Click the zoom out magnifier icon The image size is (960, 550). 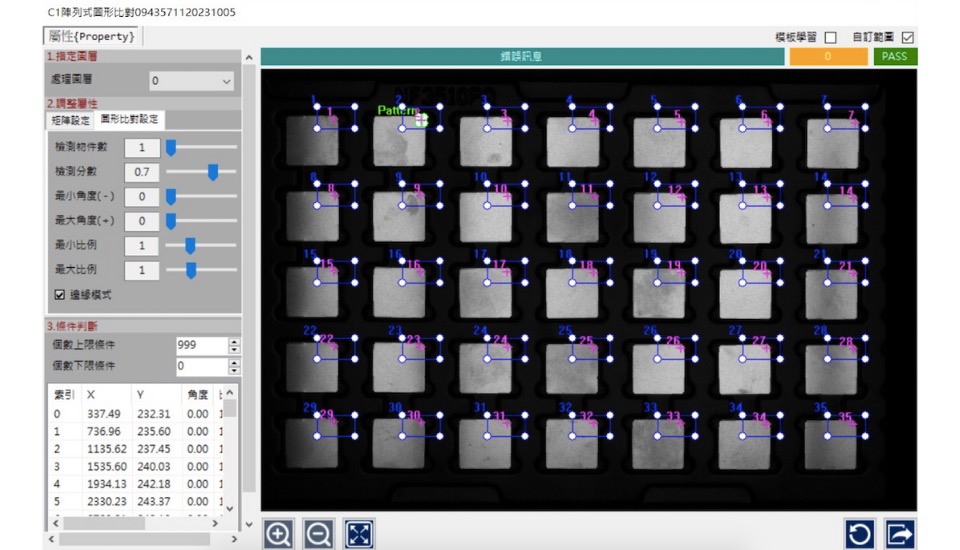click(x=318, y=534)
